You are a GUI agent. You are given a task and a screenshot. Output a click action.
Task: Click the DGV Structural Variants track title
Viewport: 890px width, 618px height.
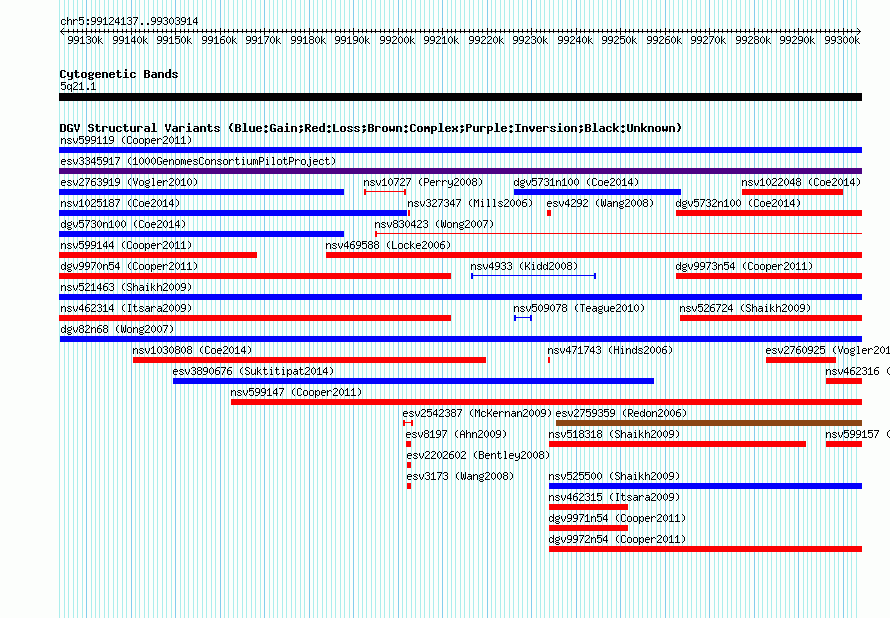coord(371,128)
